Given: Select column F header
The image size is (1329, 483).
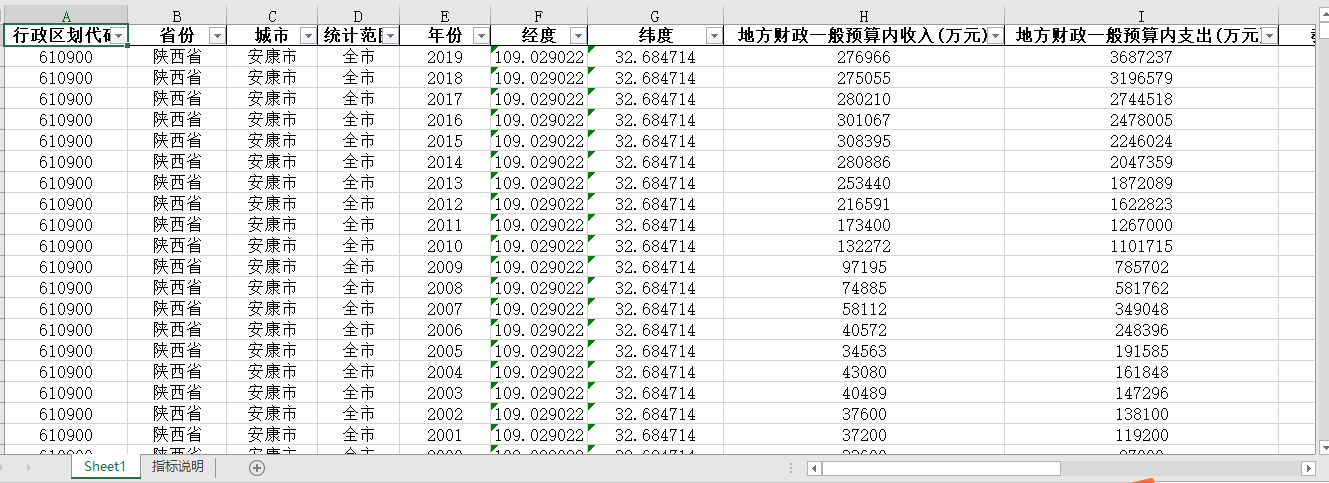Looking at the screenshot, I should click(538, 16).
